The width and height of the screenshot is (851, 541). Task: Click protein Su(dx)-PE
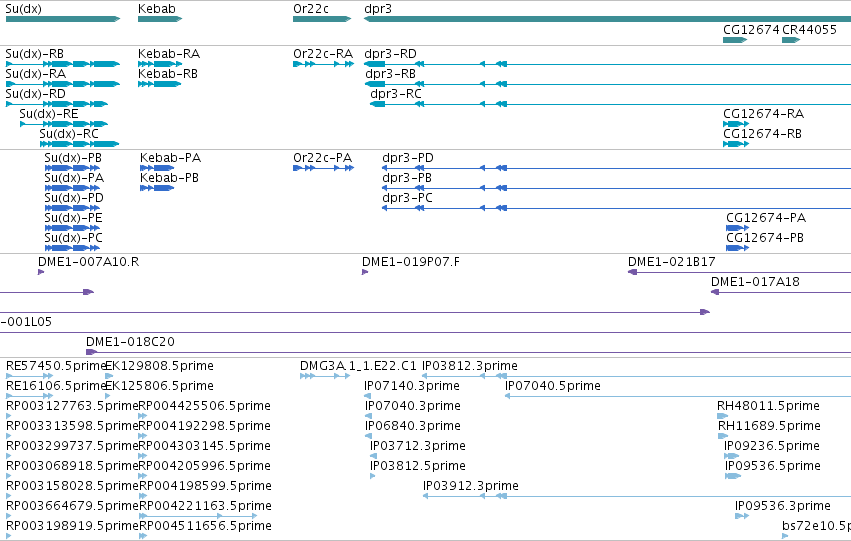[72, 228]
